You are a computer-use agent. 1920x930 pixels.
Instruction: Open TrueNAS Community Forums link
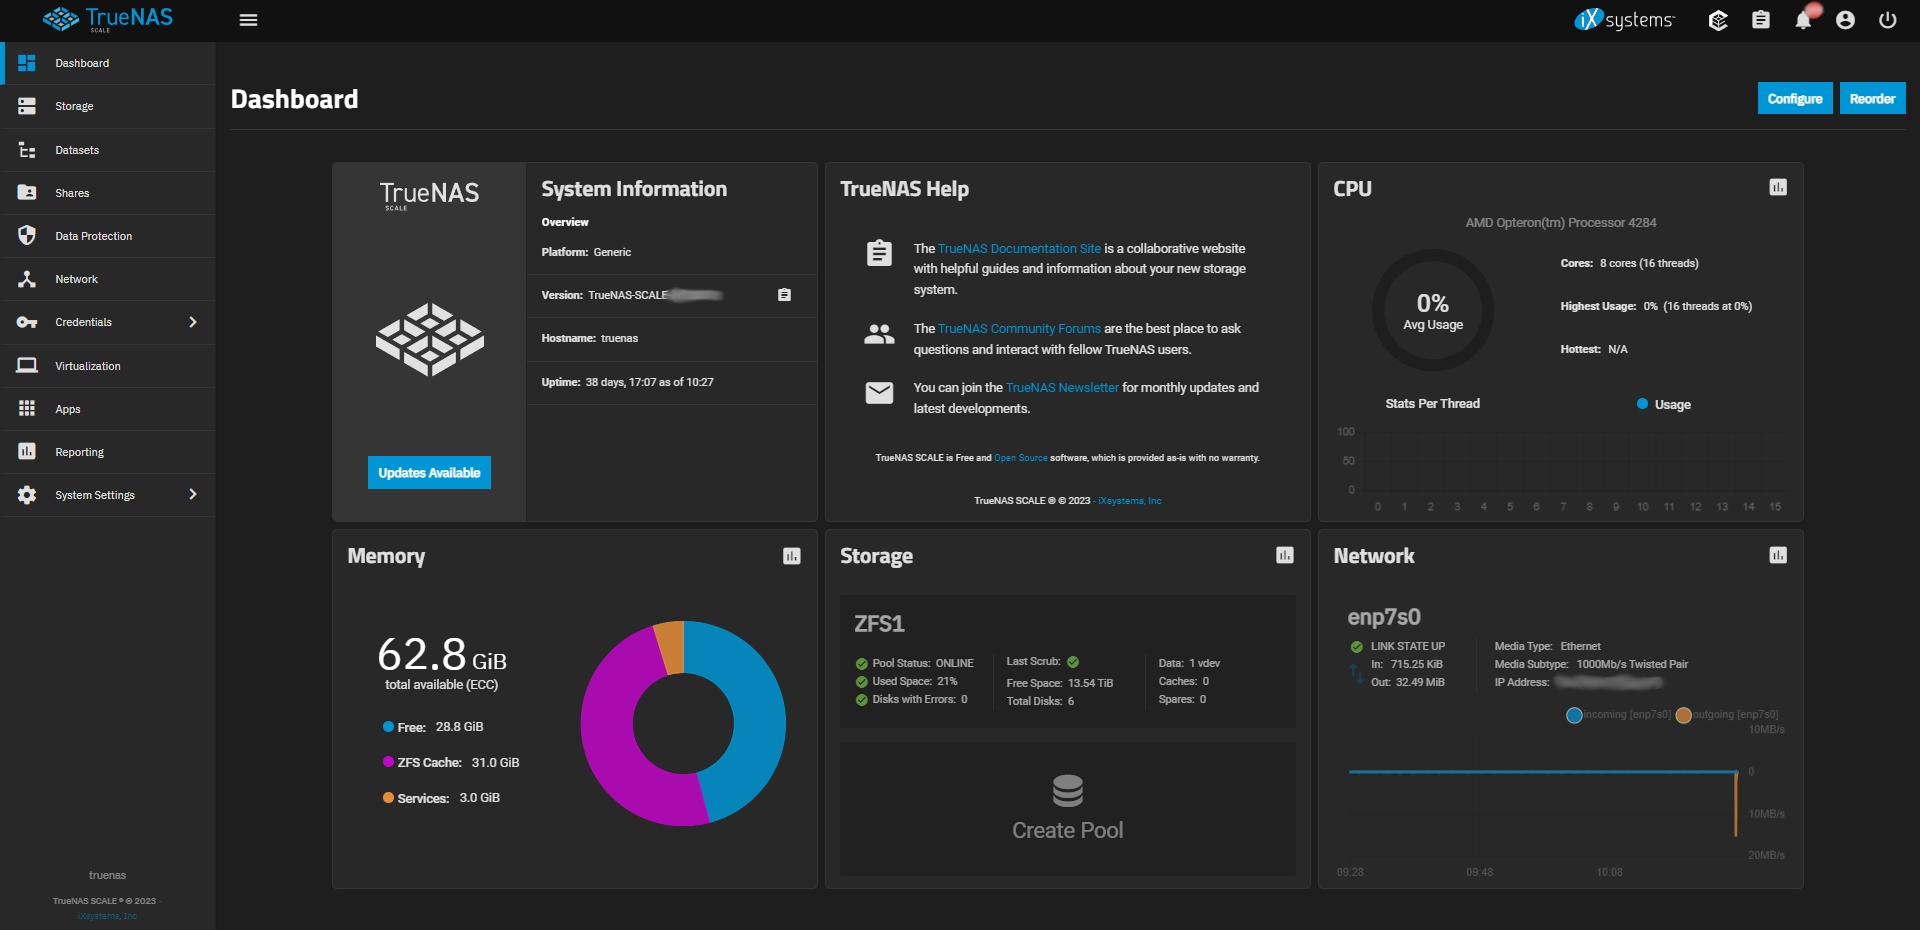click(x=1019, y=328)
